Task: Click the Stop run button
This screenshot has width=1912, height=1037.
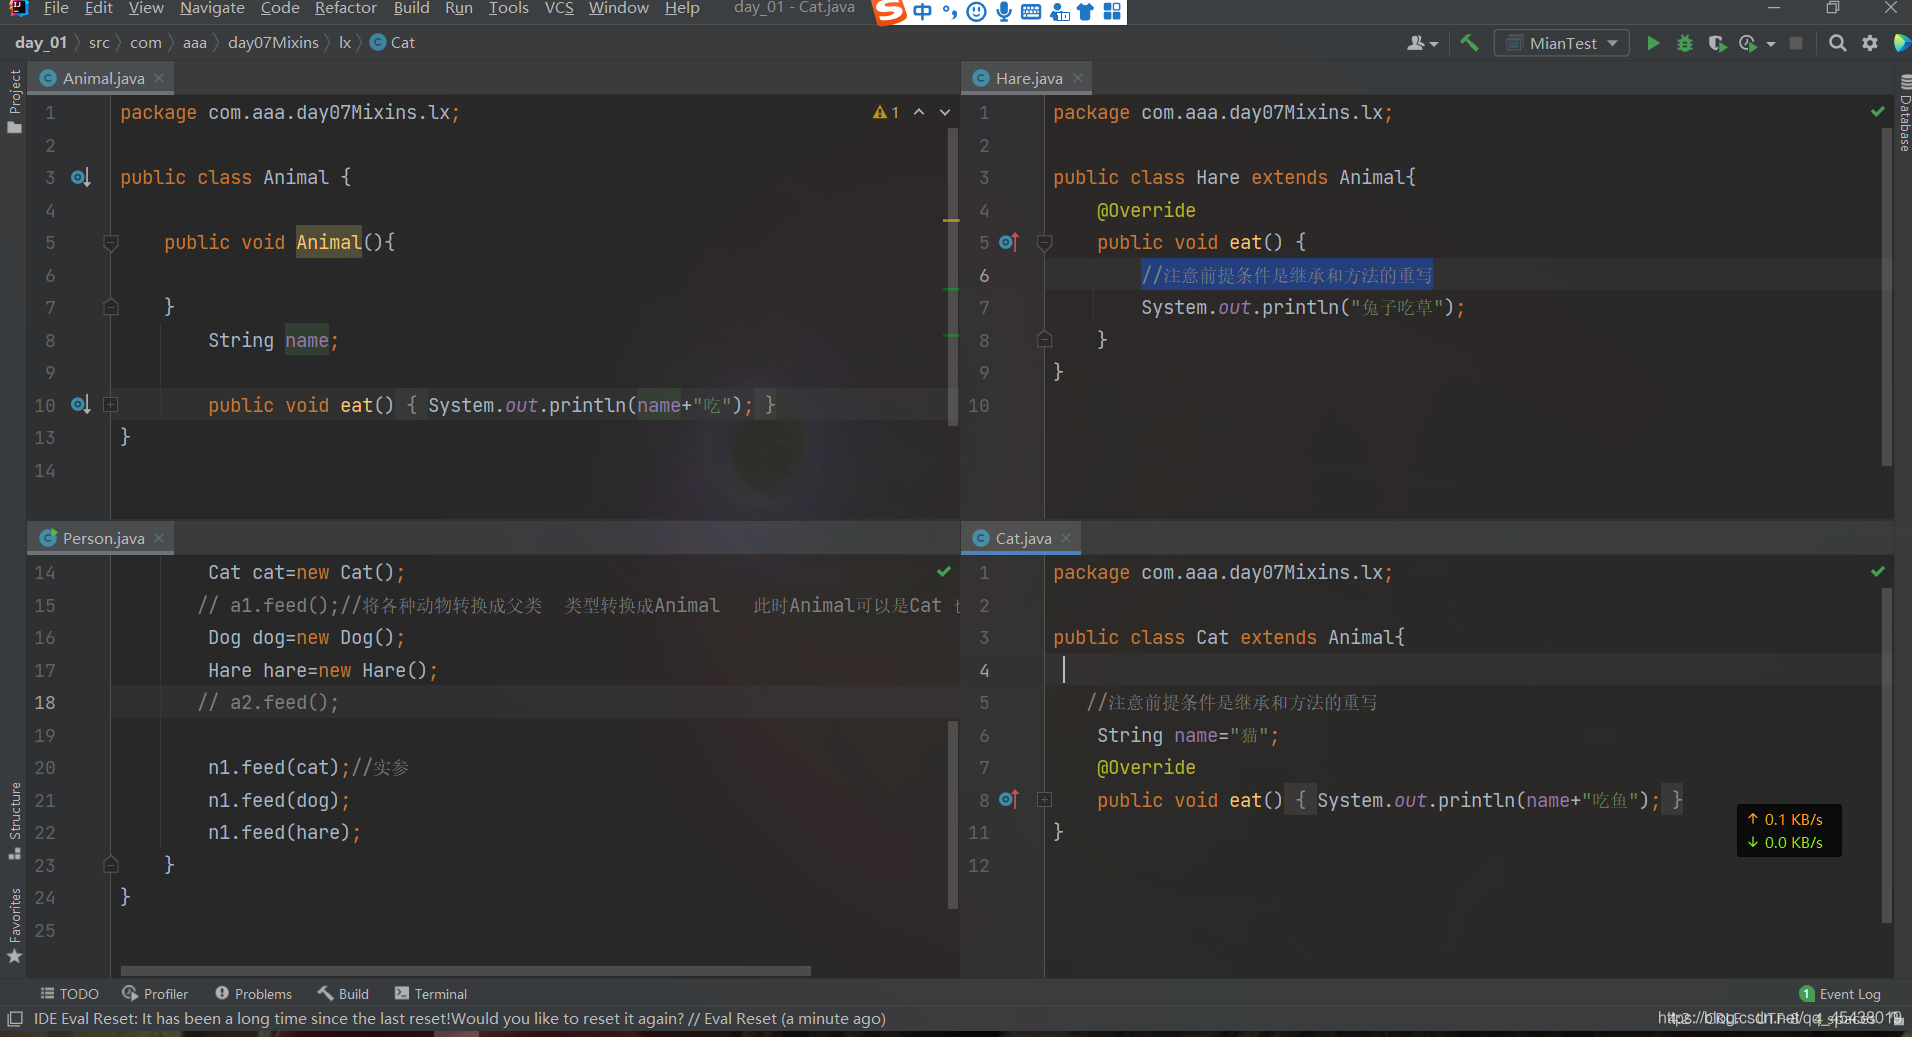Action: click(1796, 43)
